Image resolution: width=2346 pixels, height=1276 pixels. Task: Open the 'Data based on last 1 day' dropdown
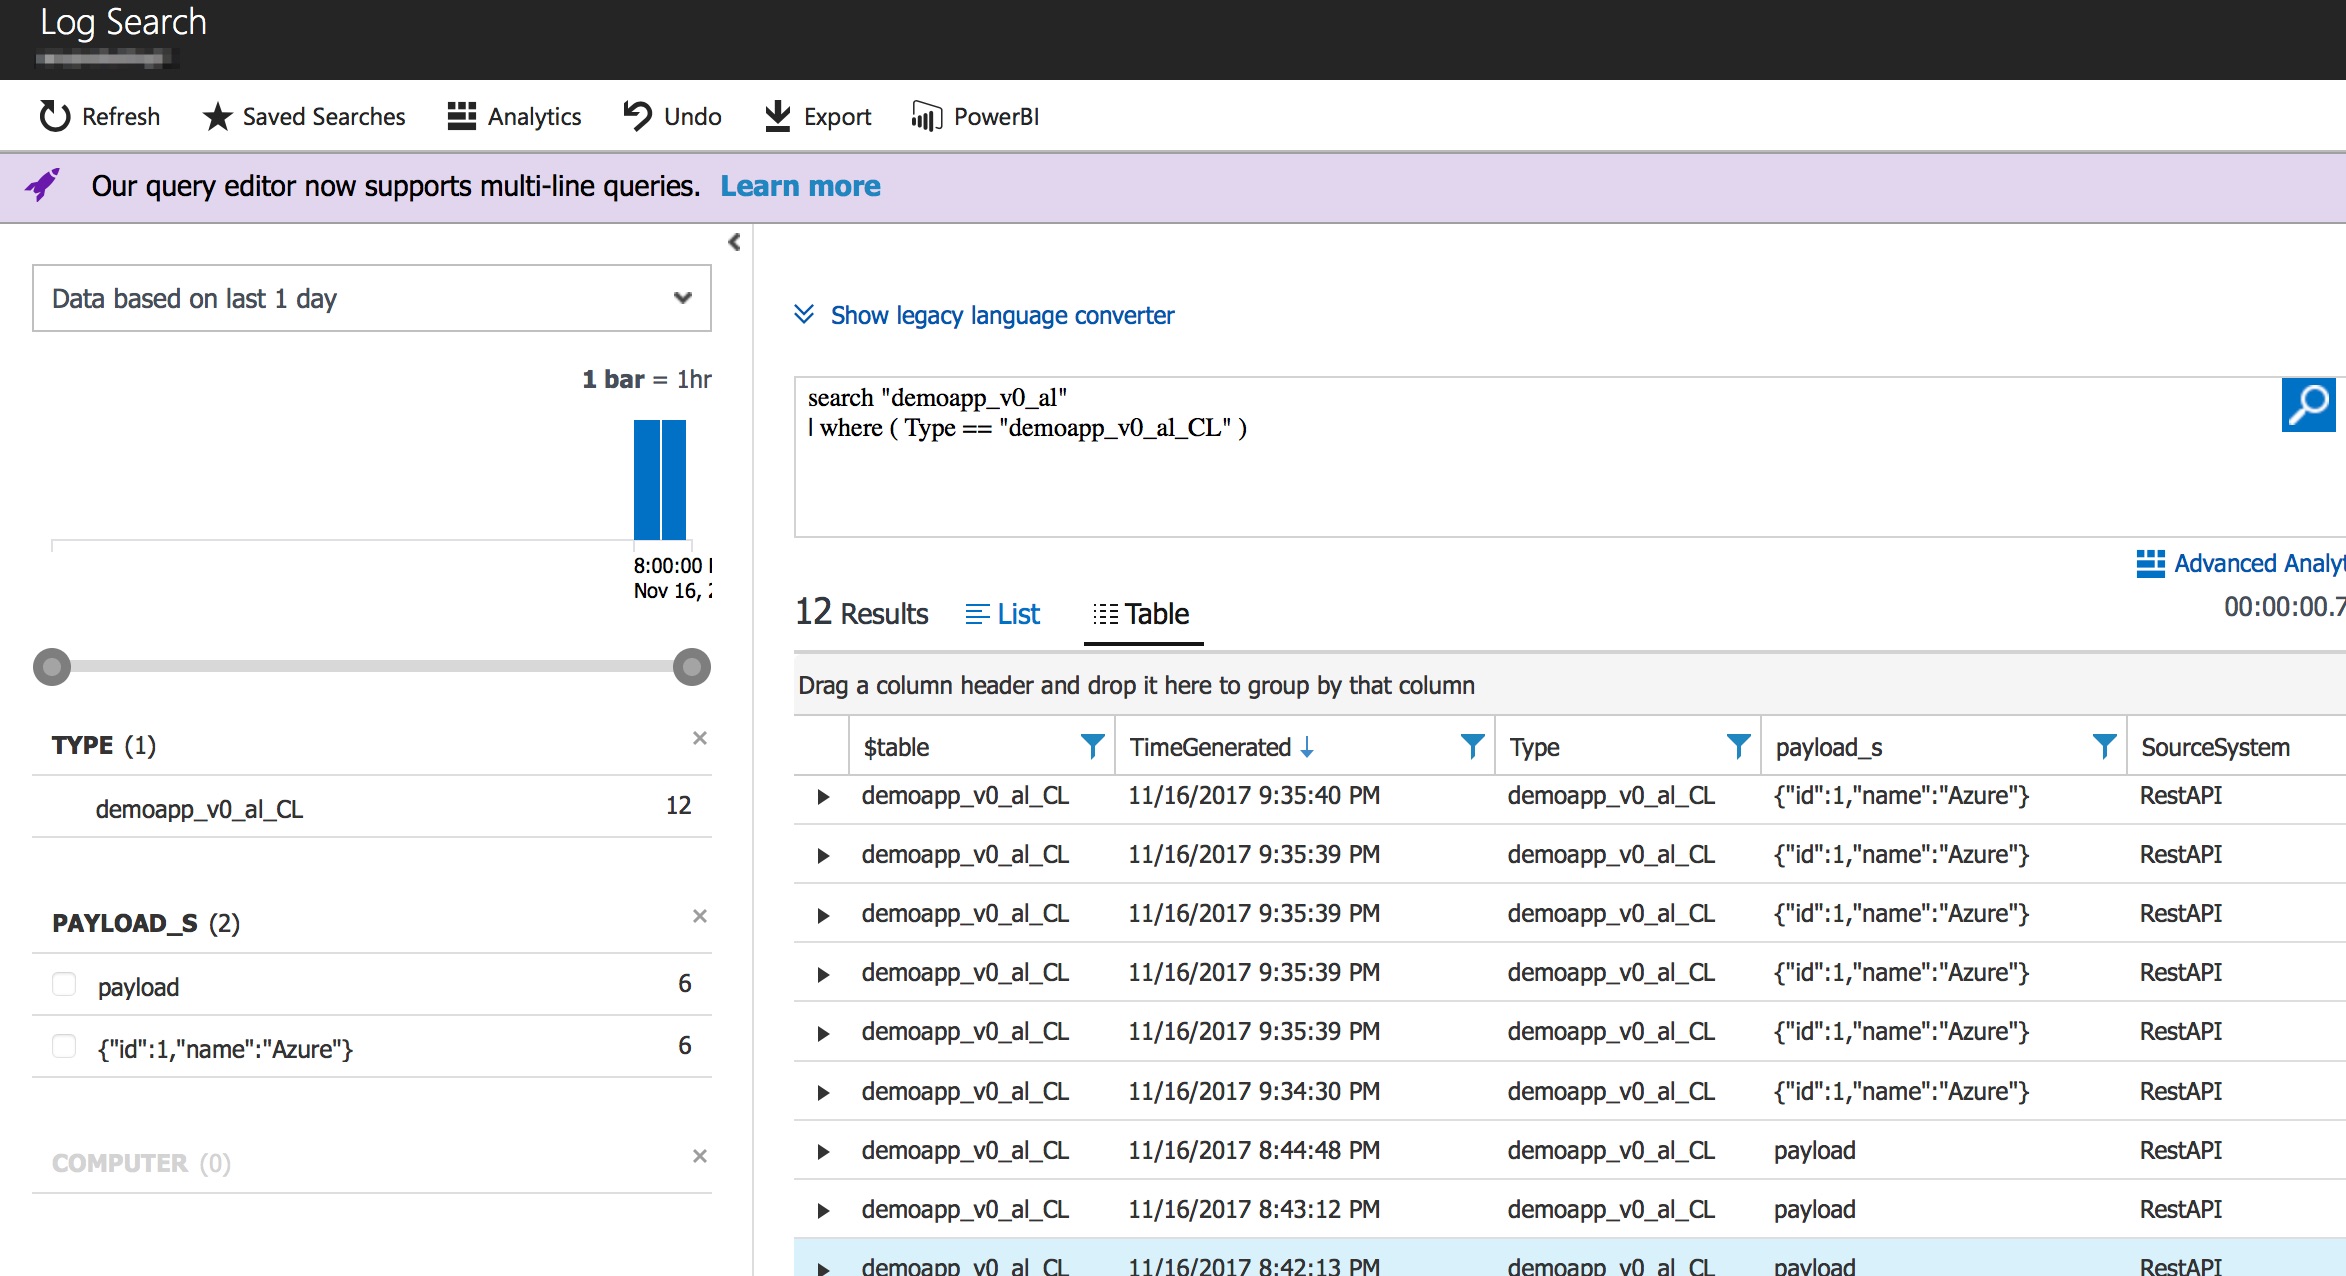pos(372,298)
